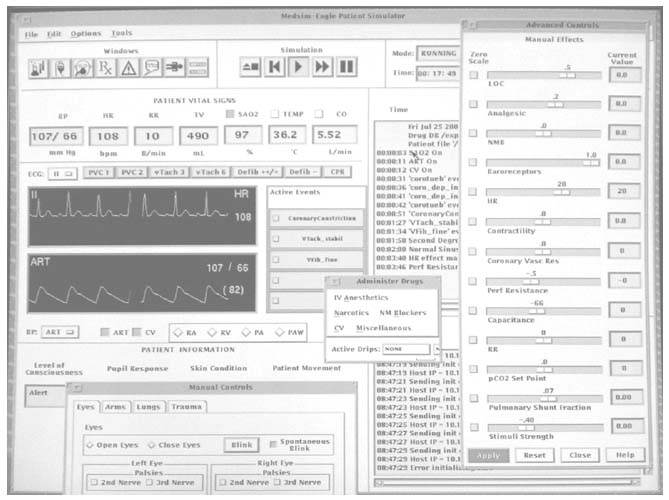Image resolution: width=669 pixels, height=500 pixels.
Task: Toggle Spontaneous Blink checkbox
Action: tap(273, 445)
